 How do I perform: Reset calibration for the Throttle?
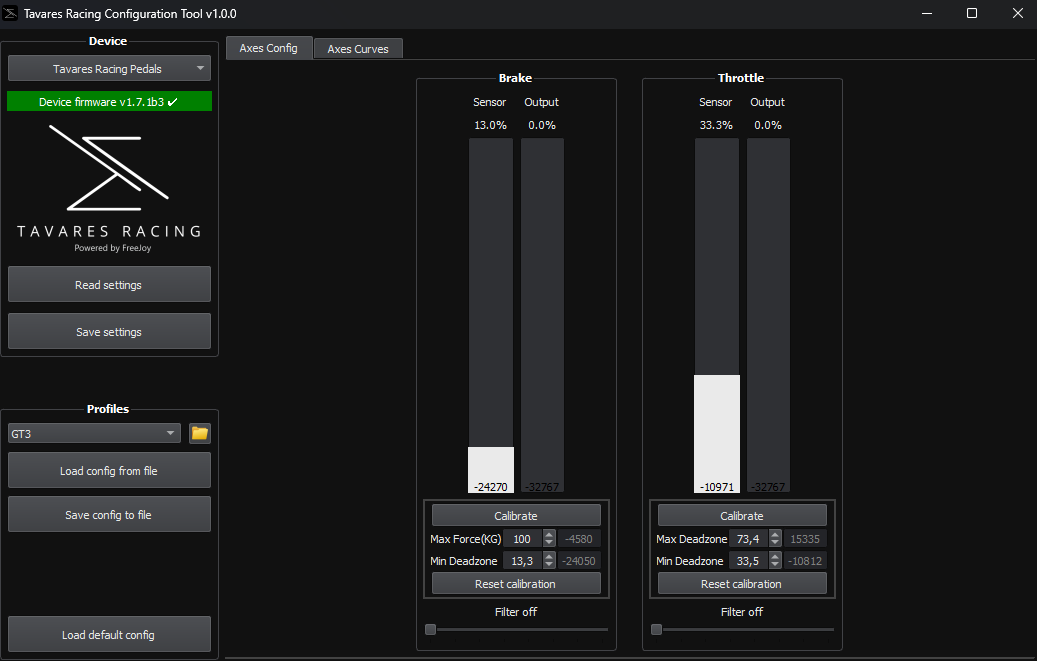742,584
